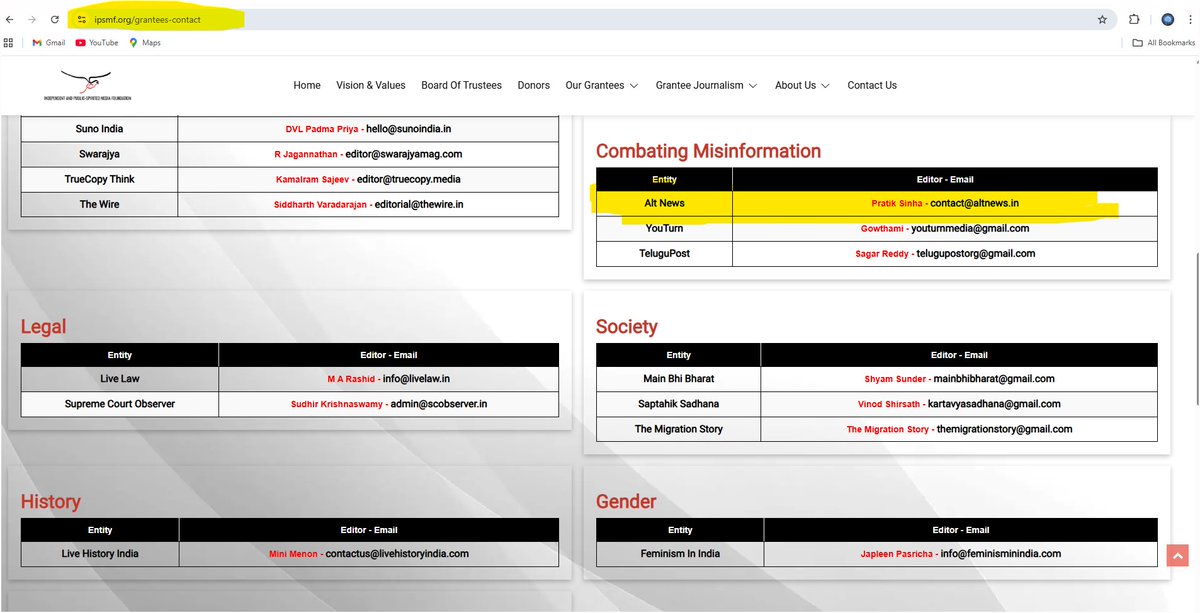Select the TrueCopy Think entity cell
This screenshot has width=1200, height=613.
[99, 179]
